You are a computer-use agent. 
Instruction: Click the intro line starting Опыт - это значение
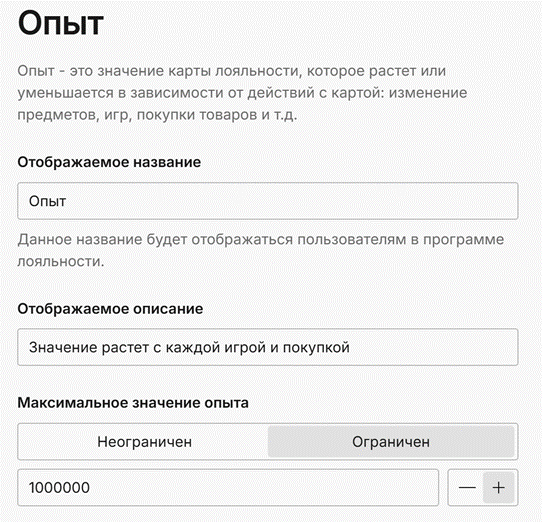(232, 71)
